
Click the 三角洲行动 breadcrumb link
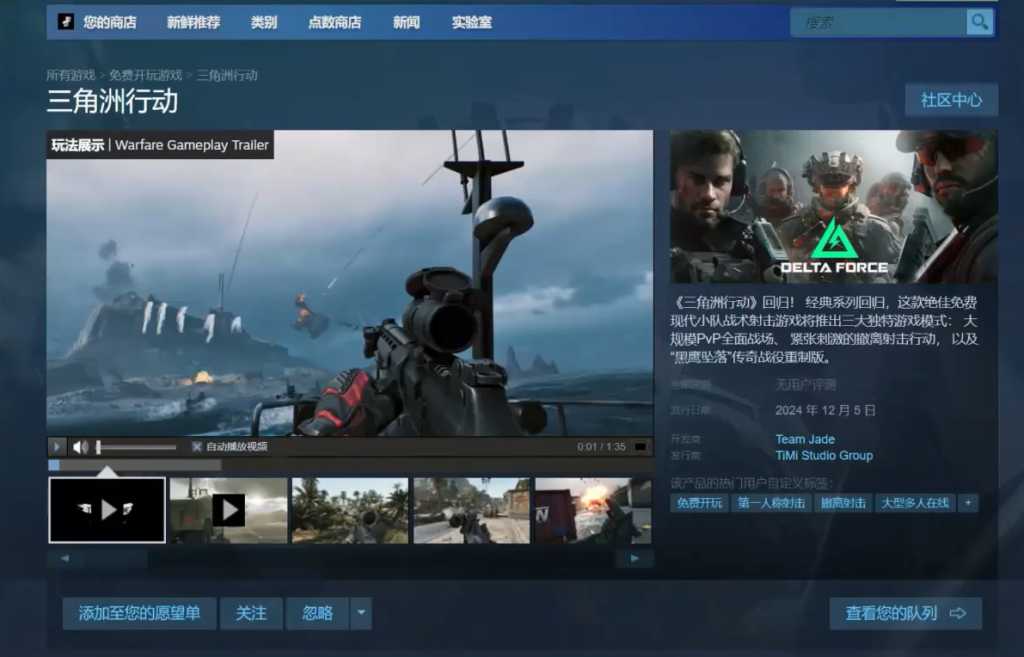tap(227, 75)
